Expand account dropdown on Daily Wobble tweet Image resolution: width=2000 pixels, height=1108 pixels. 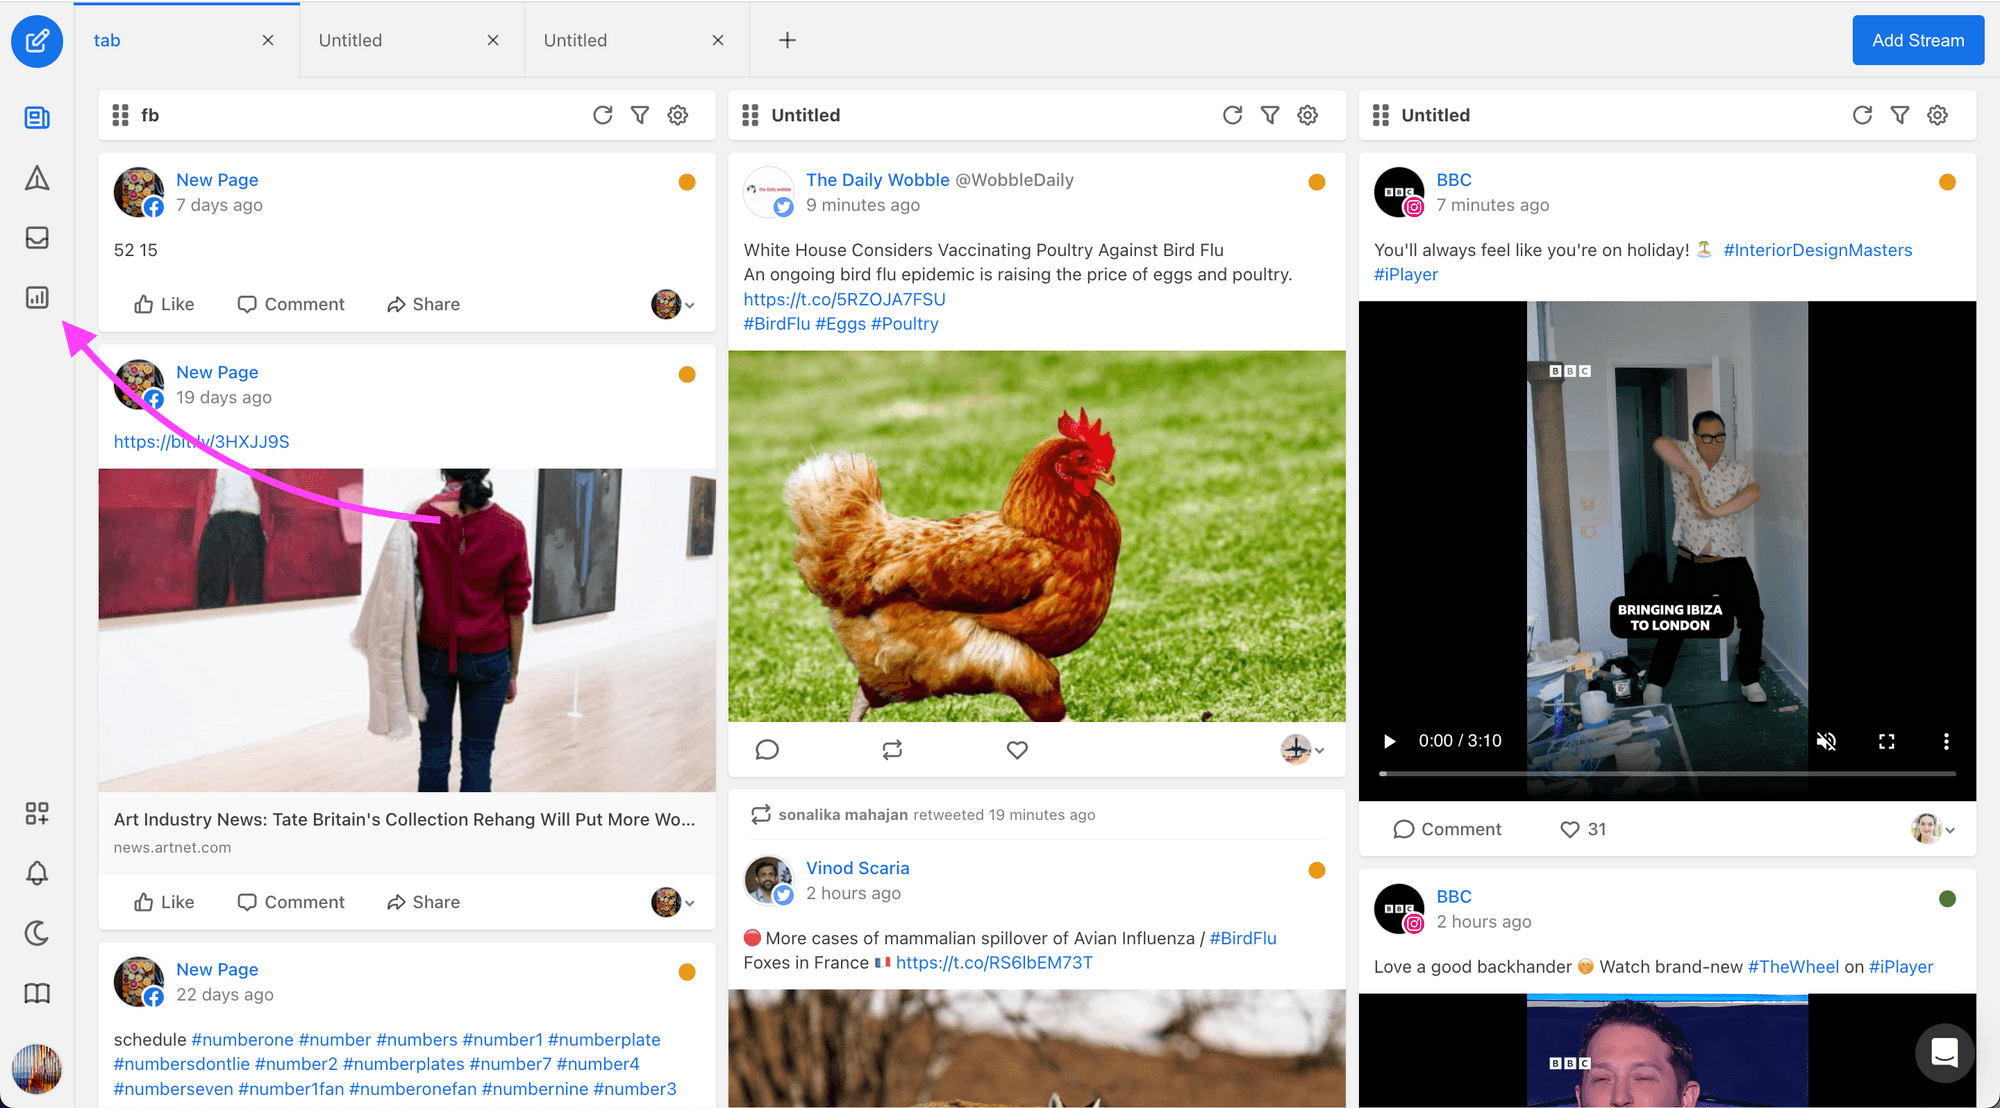[x=1303, y=749]
